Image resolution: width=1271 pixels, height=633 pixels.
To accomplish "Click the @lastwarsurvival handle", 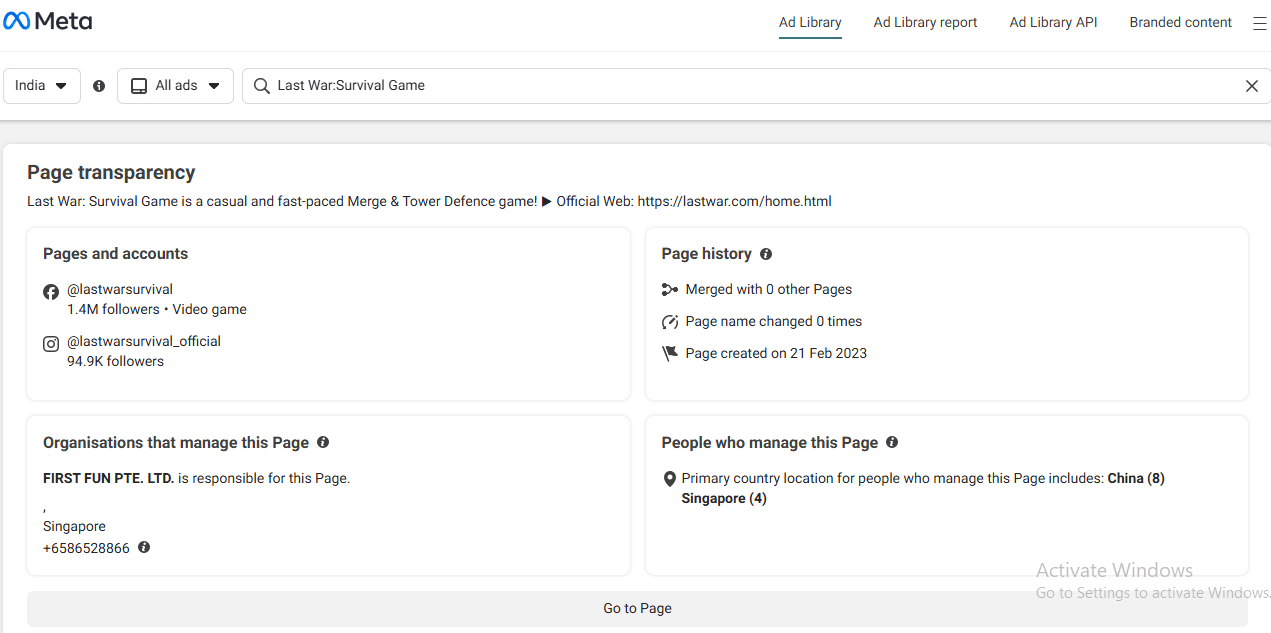I will point(120,290).
